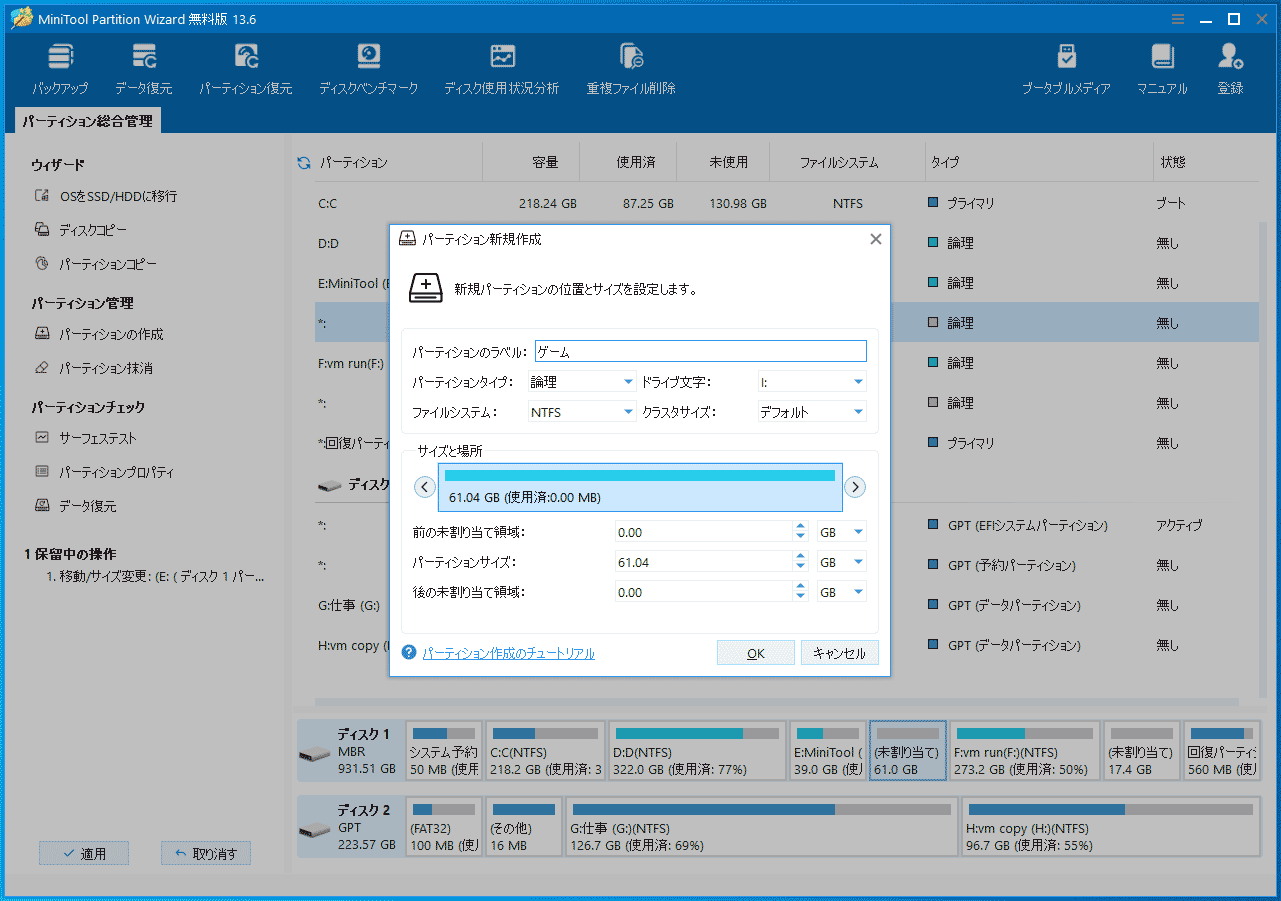Select 61.0 GB unallocated block on map
The height and width of the screenshot is (901, 1281).
click(908, 751)
